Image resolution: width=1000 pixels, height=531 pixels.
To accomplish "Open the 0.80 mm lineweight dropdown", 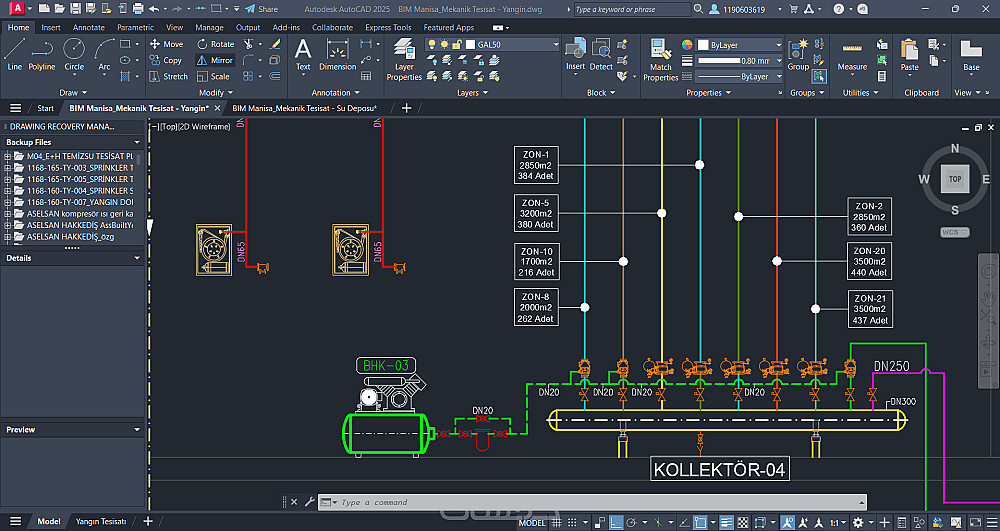I will [x=740, y=61].
